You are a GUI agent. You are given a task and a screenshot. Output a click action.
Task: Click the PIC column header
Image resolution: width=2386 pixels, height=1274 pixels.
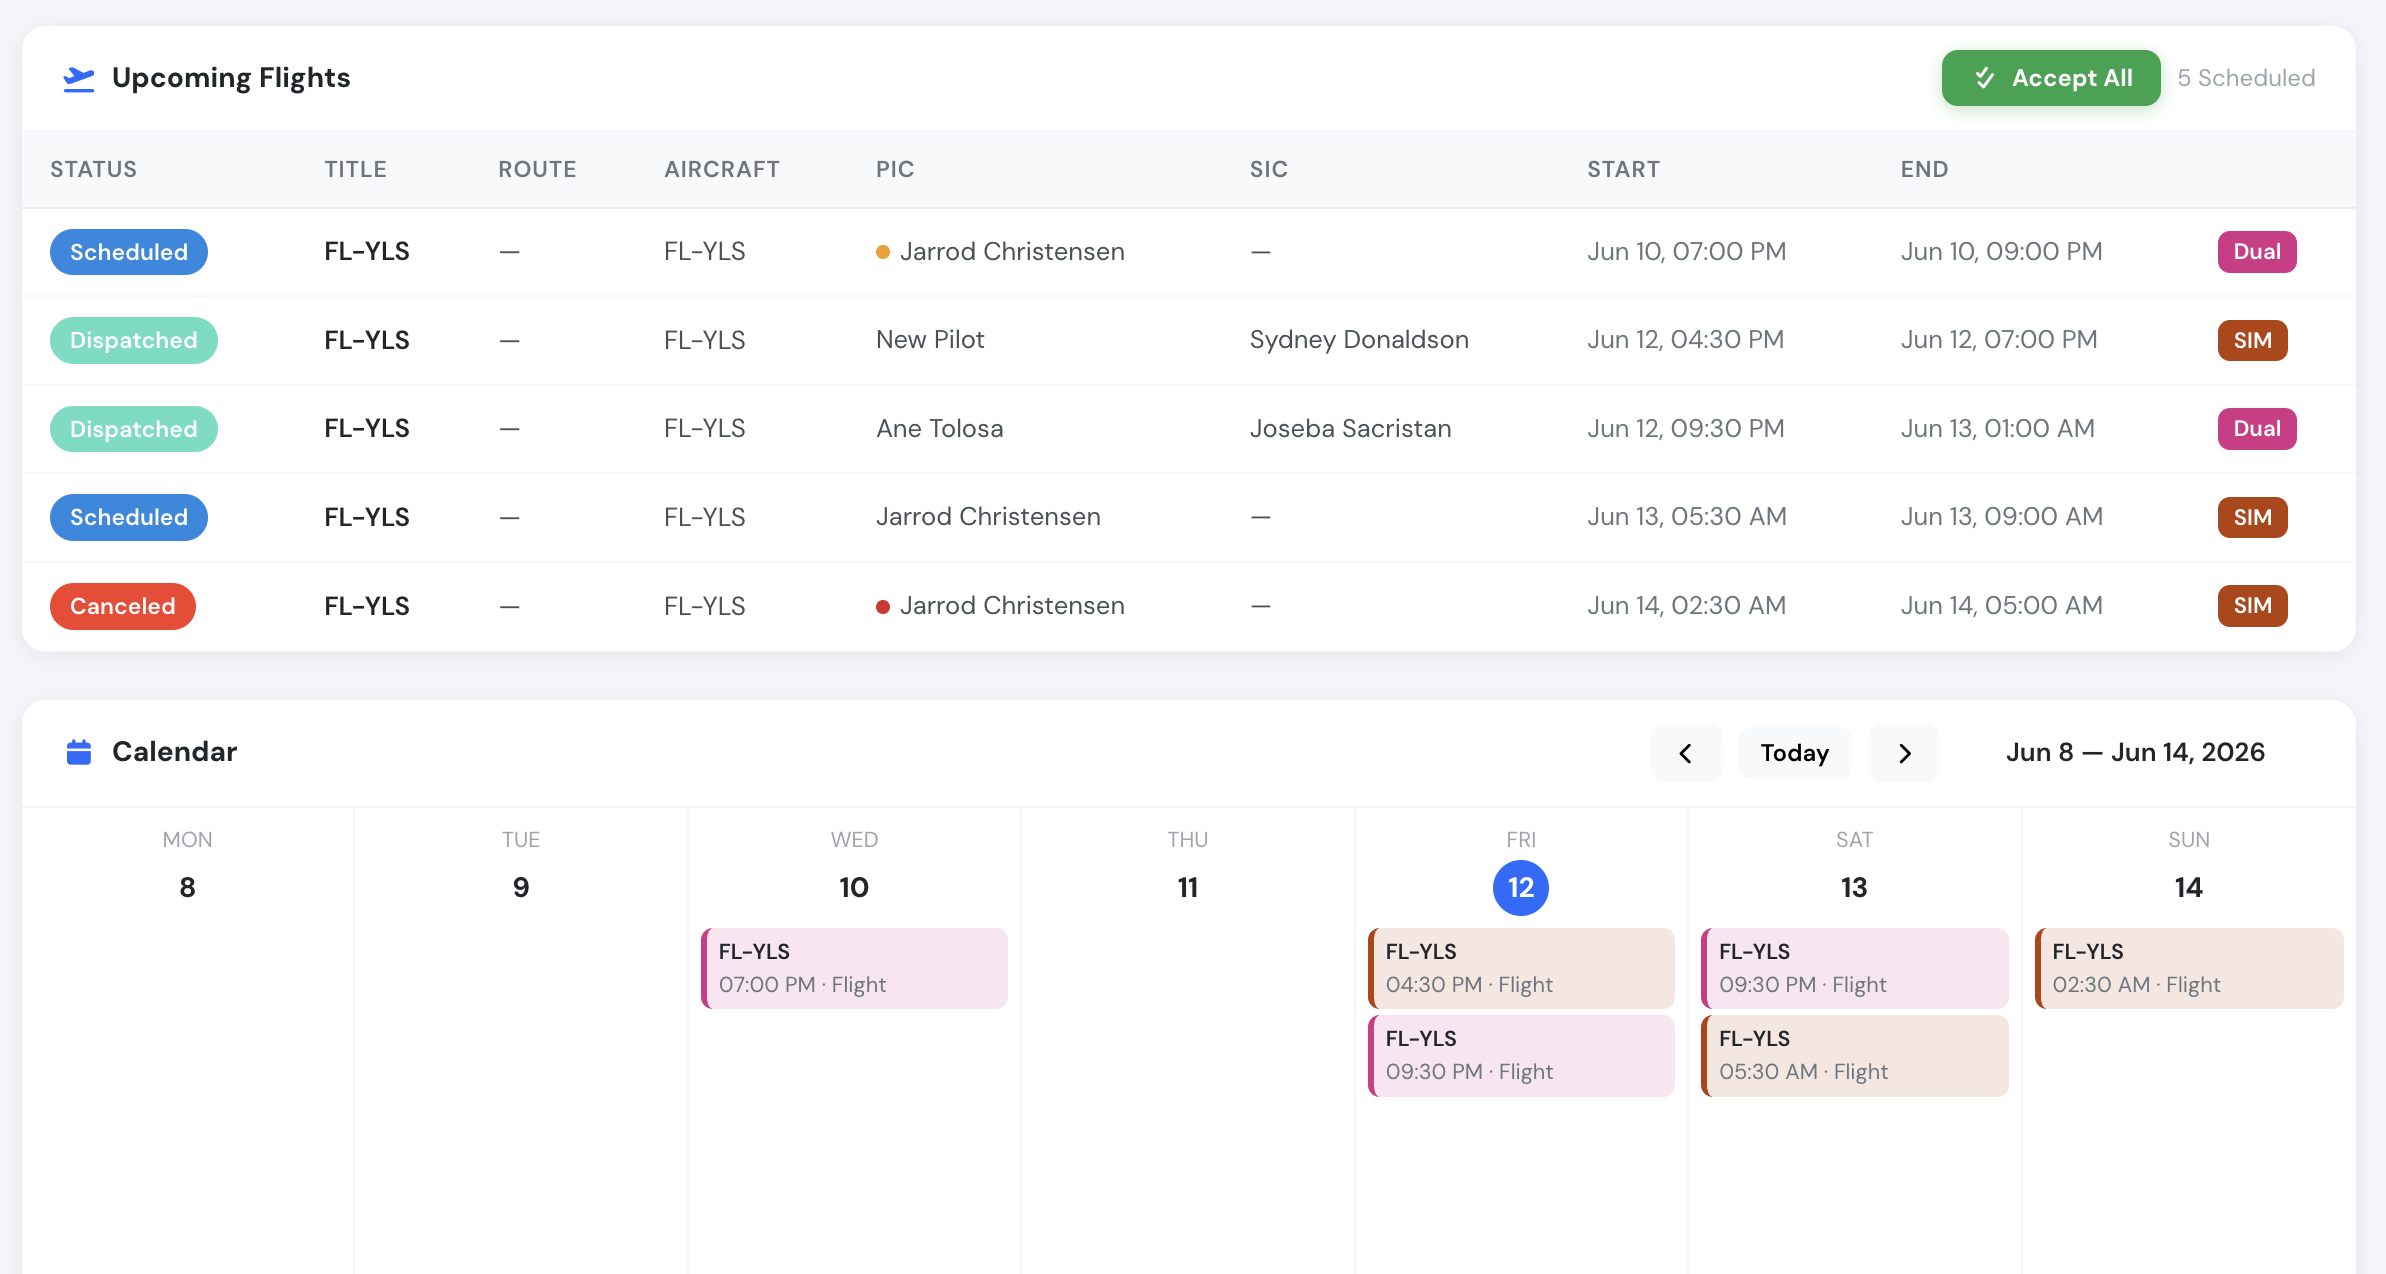coord(895,169)
